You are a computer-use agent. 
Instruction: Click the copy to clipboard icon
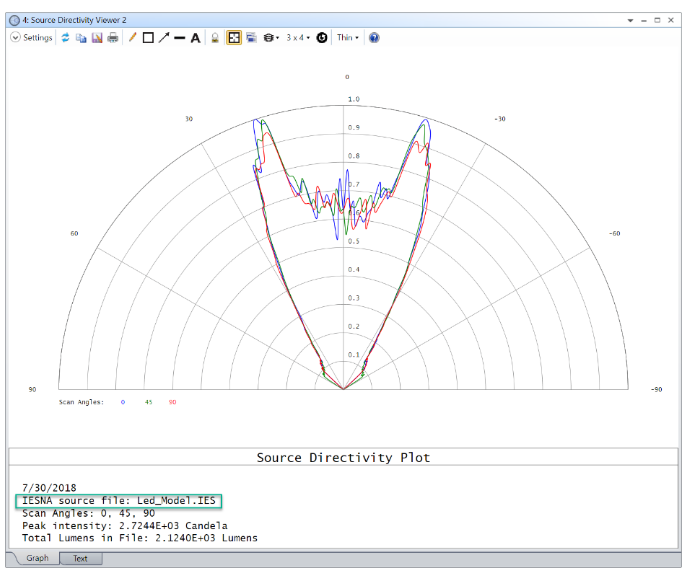82,38
